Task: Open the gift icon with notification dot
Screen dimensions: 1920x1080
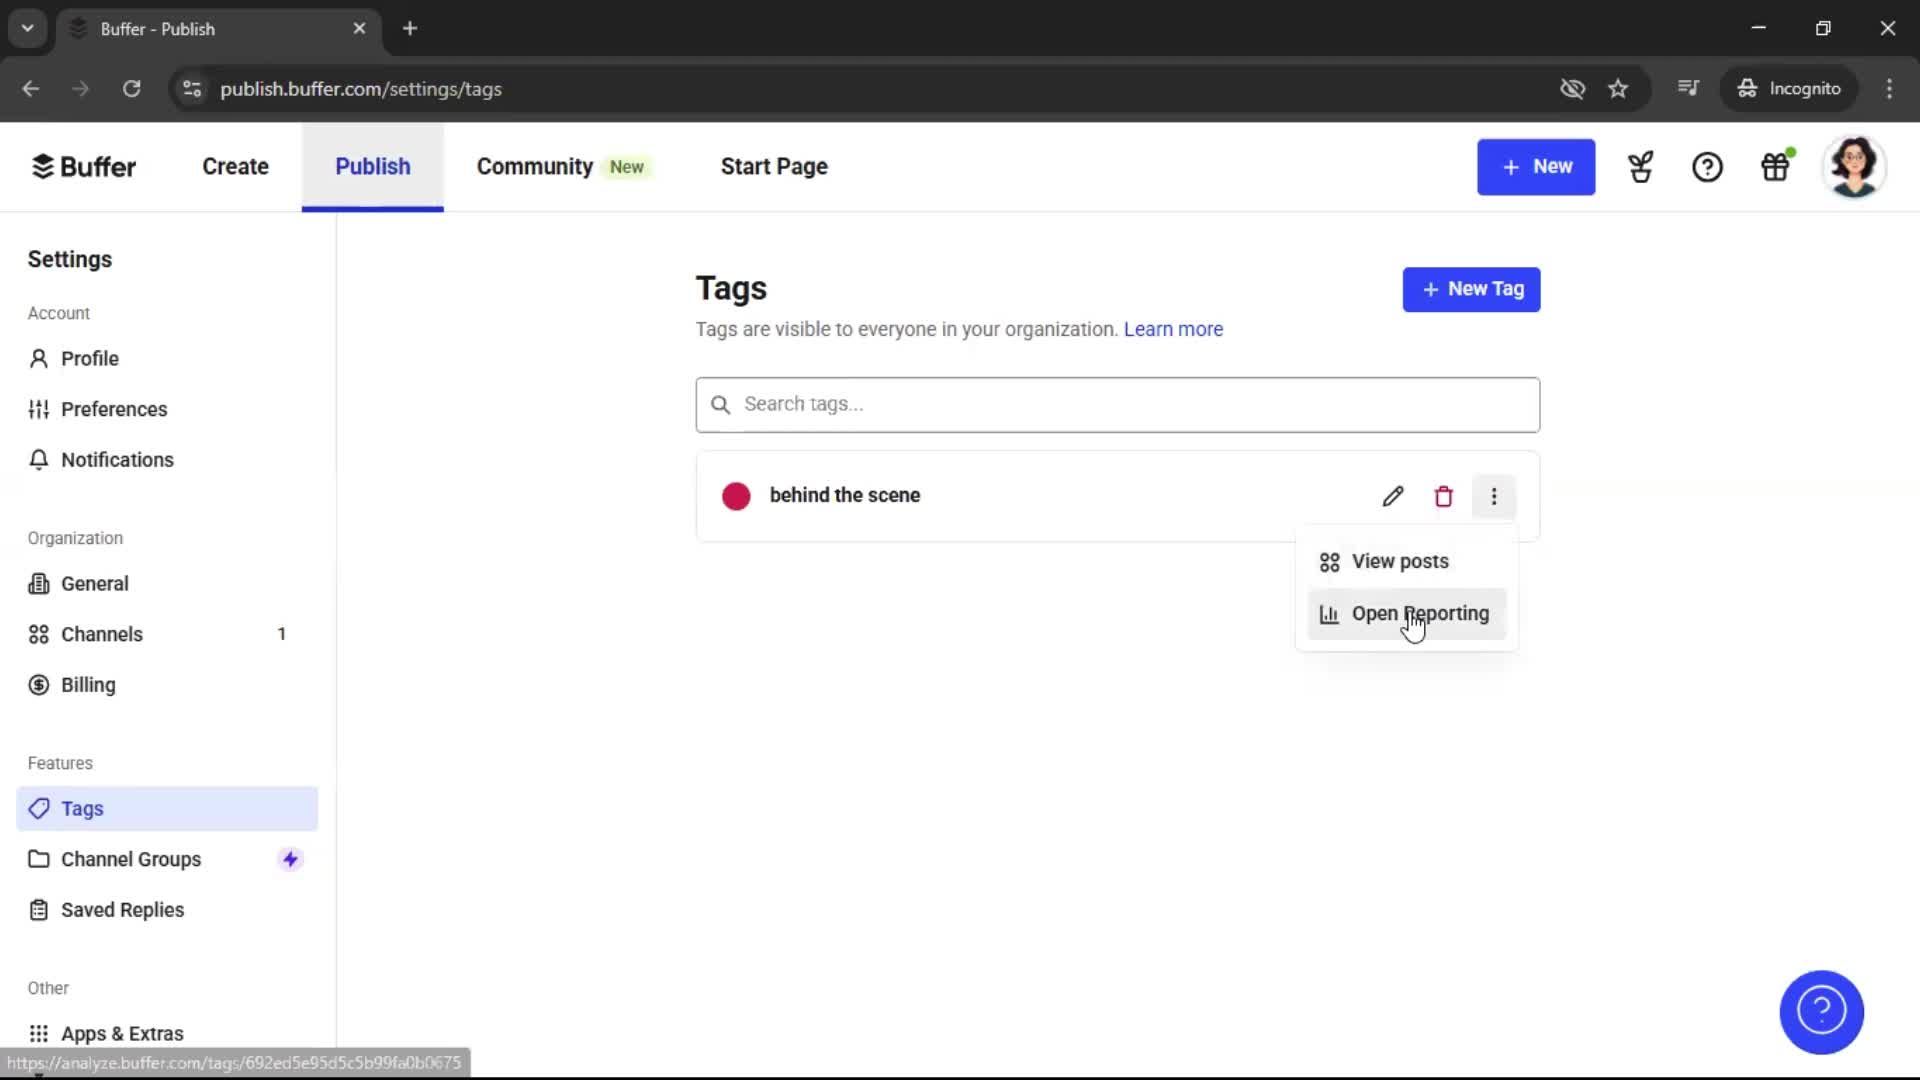Action: tap(1776, 167)
